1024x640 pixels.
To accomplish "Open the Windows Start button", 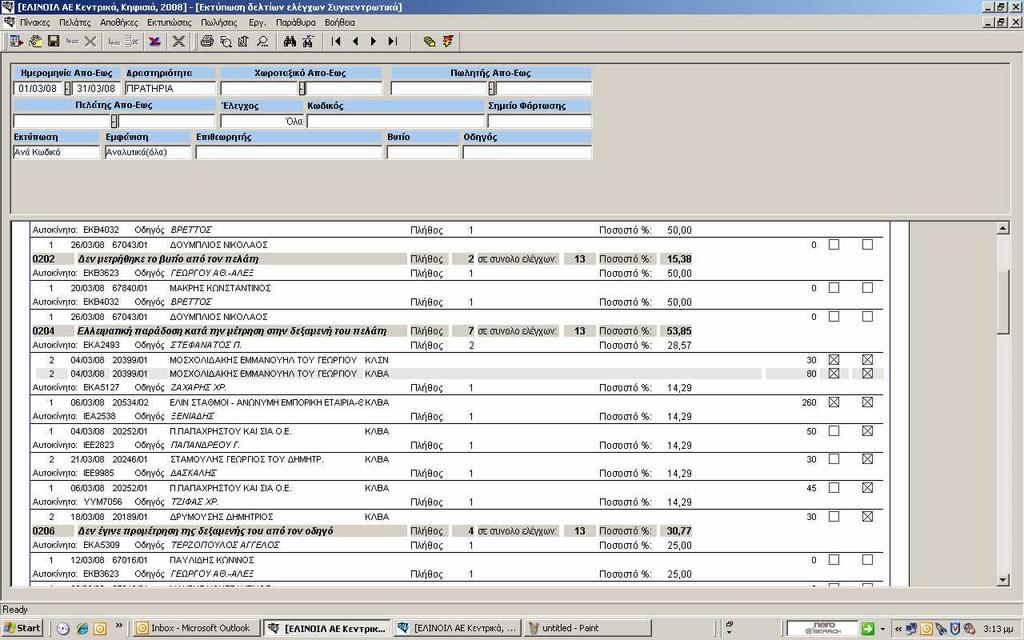I will (22, 628).
